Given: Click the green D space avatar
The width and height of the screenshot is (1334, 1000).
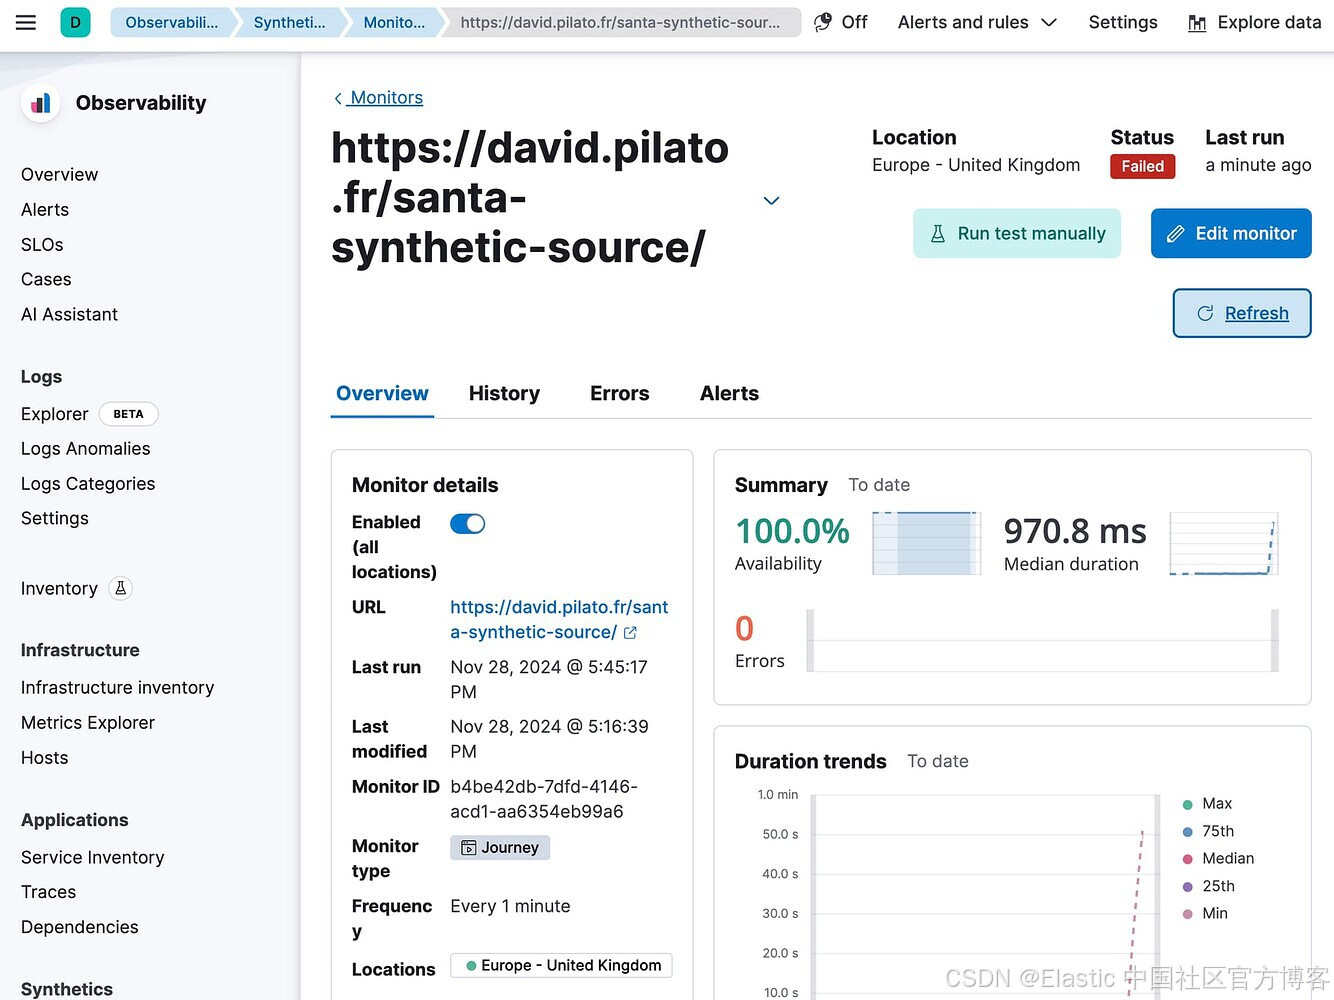Looking at the screenshot, I should coord(75,22).
